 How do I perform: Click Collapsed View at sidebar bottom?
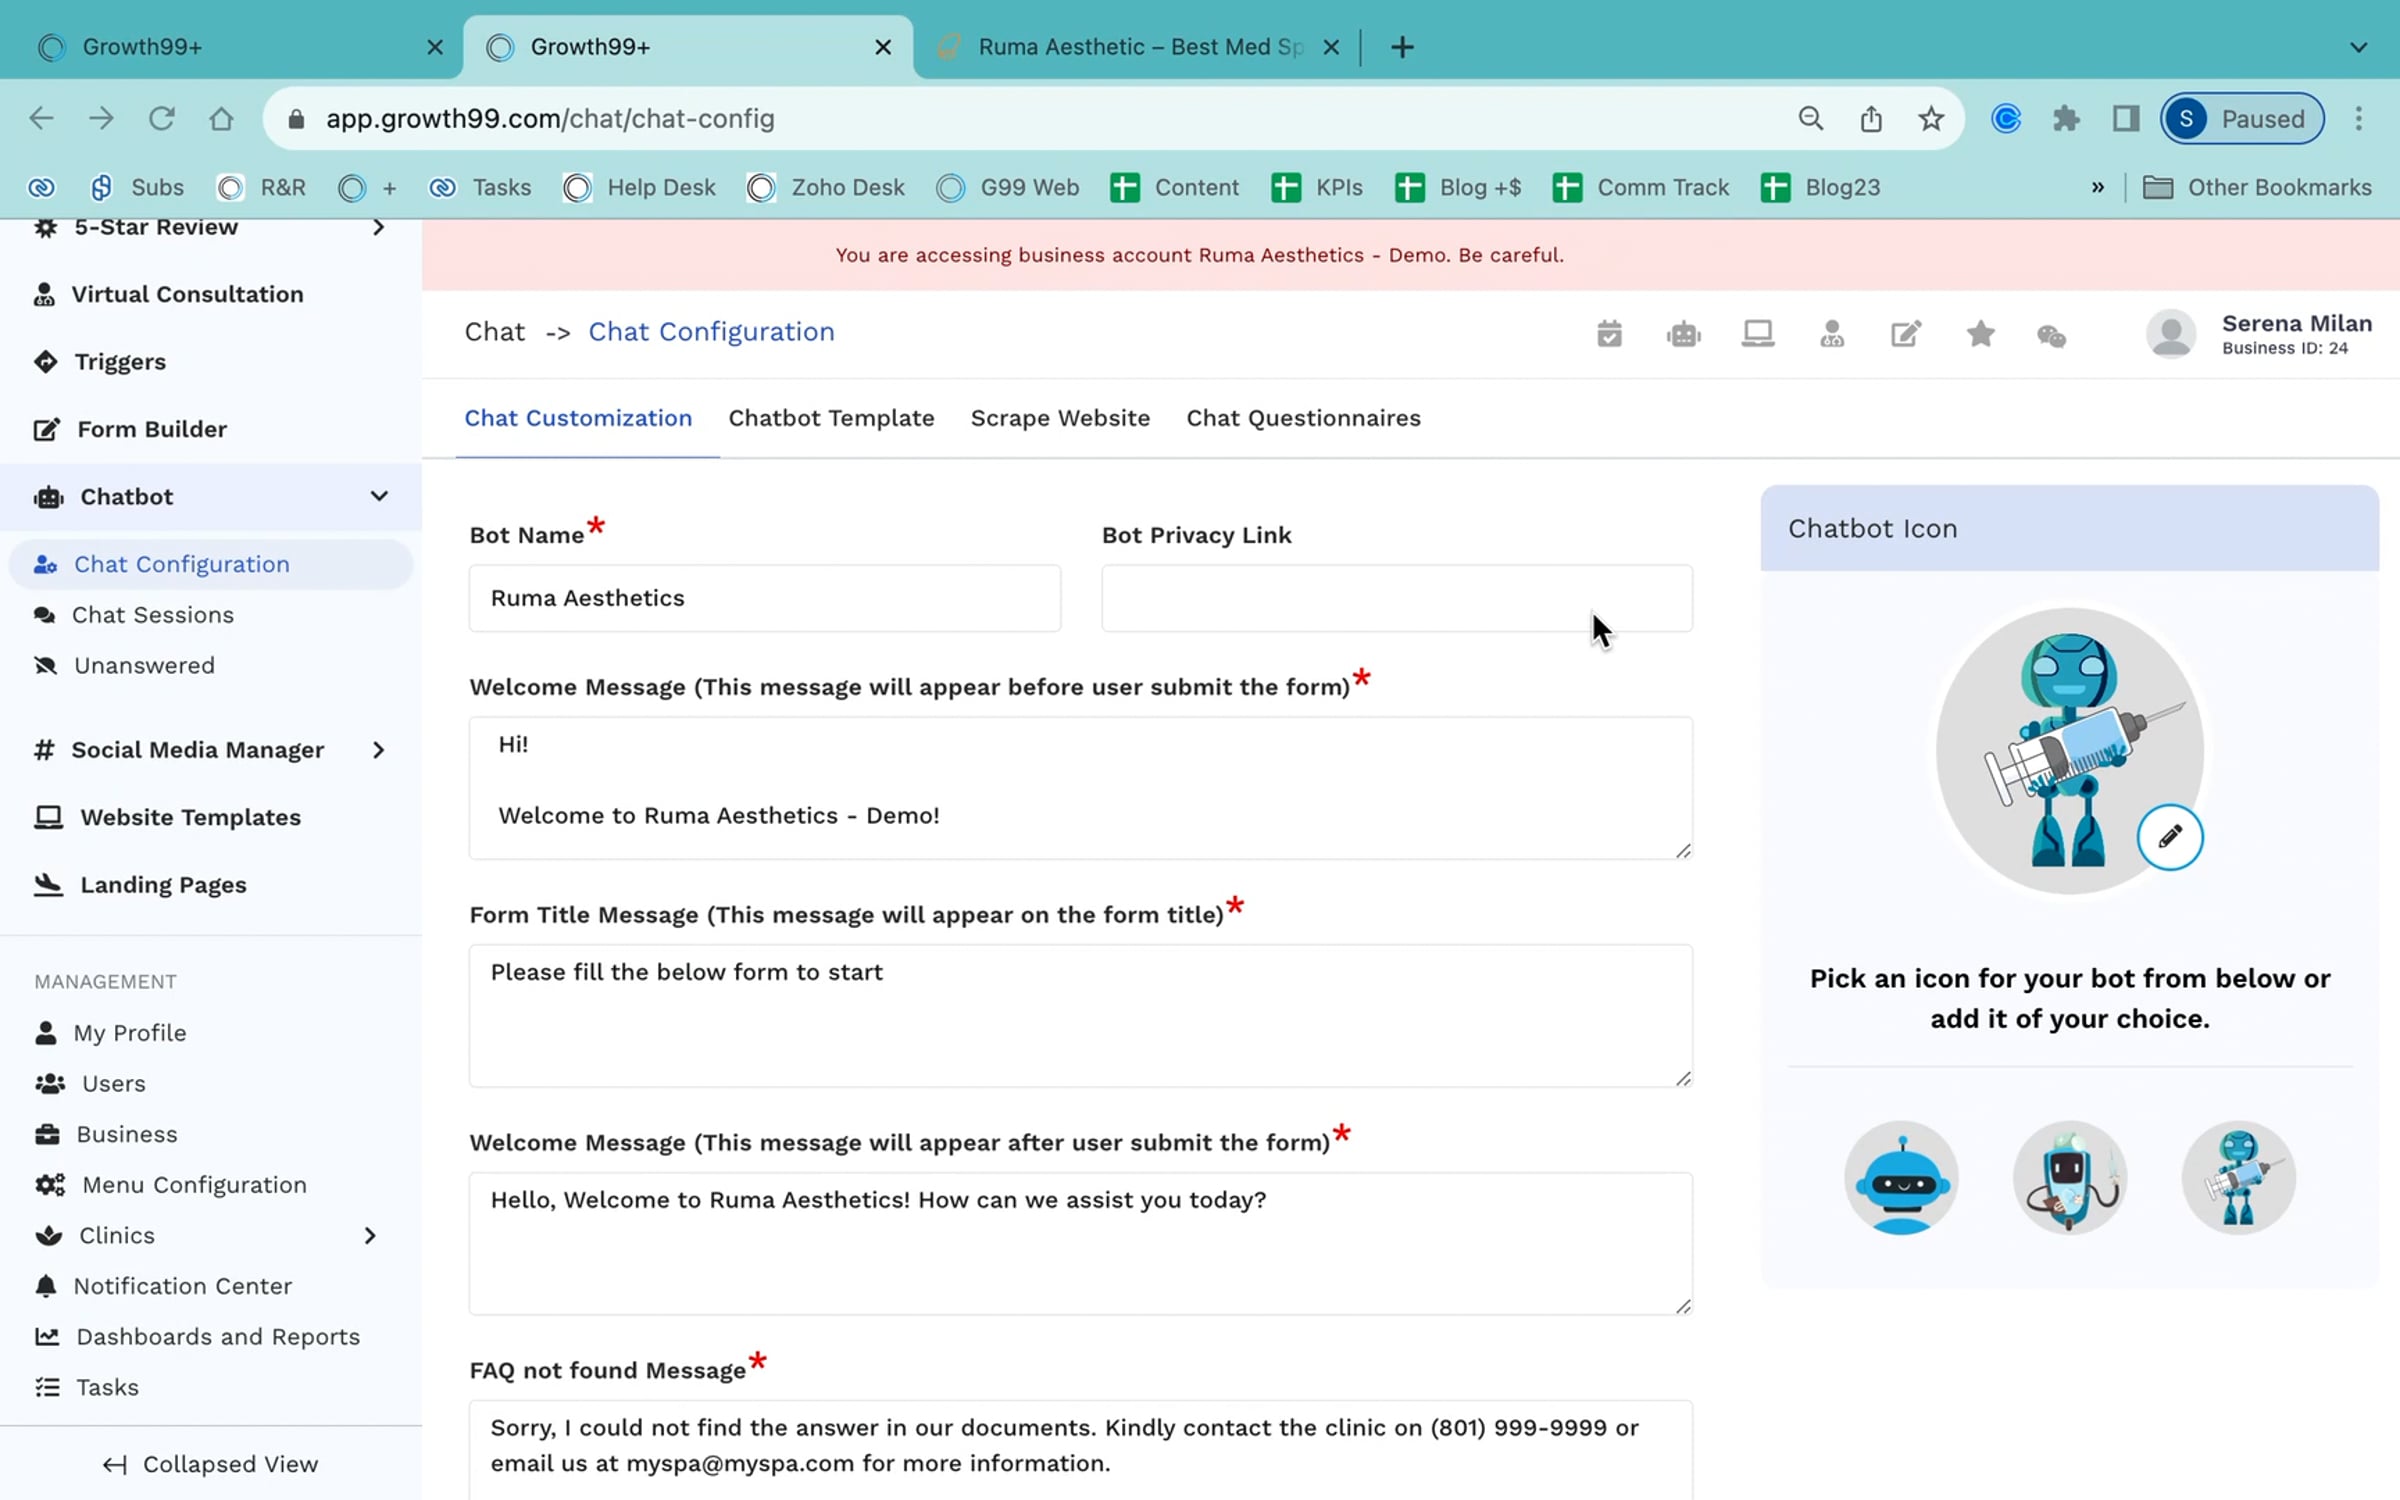point(211,1464)
